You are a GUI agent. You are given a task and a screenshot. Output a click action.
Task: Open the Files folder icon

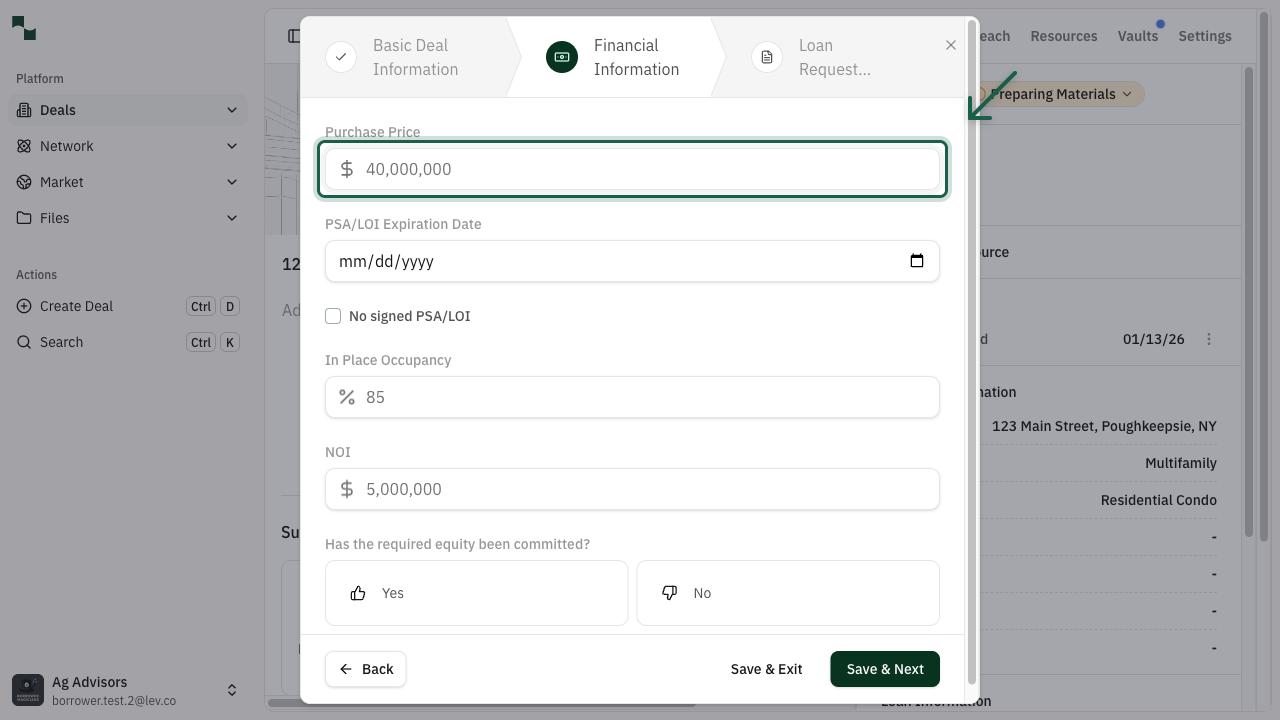coord(24,218)
